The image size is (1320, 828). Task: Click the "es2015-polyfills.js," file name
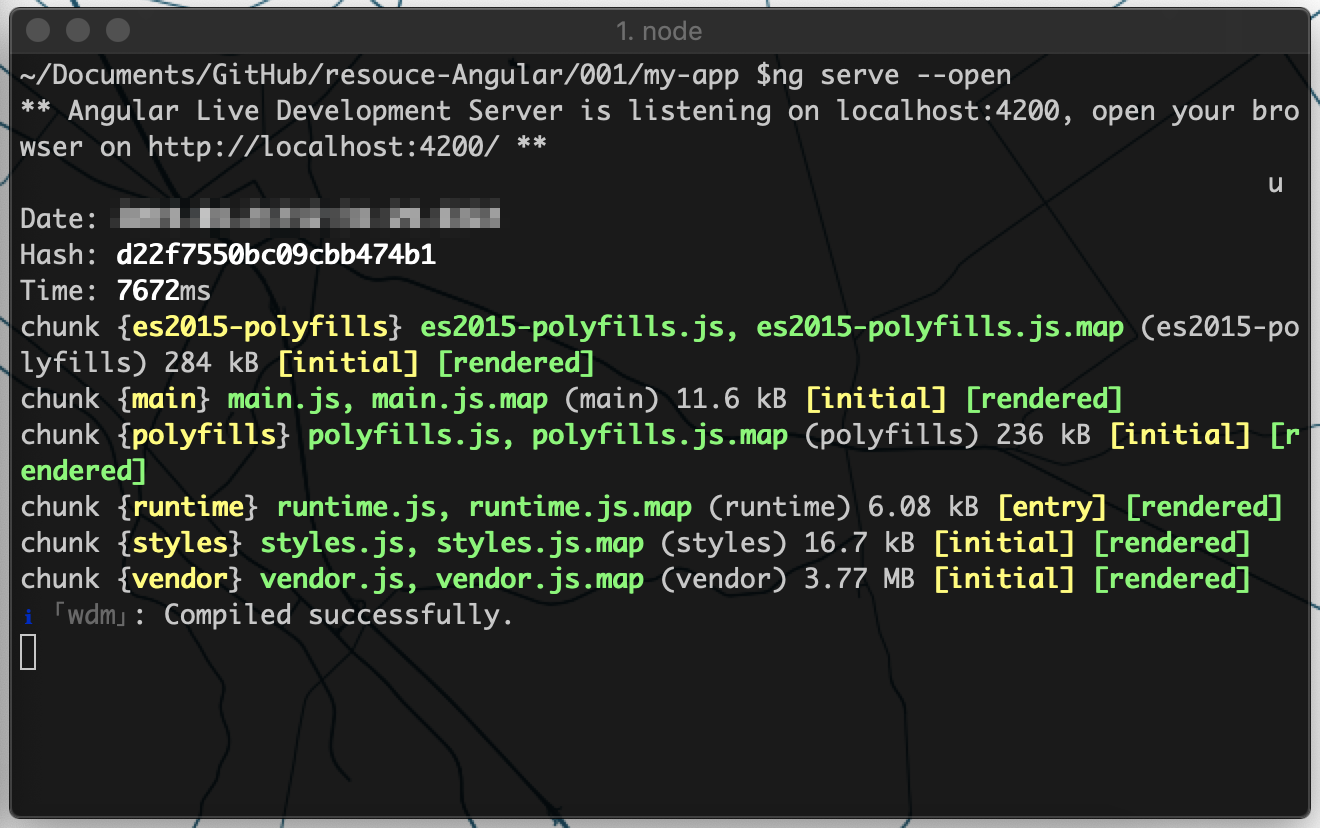[x=581, y=327]
